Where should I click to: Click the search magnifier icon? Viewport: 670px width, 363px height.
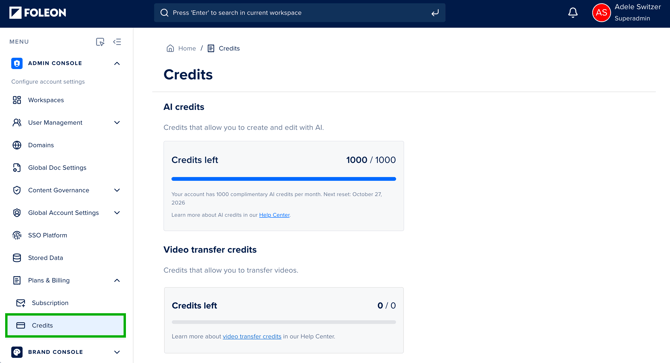(164, 13)
